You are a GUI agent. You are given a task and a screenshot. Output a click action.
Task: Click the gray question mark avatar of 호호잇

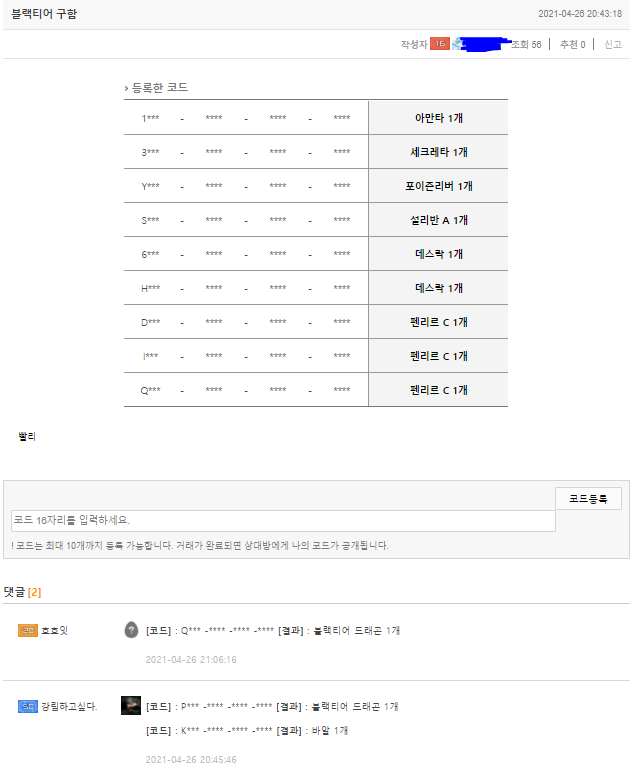click(131, 630)
